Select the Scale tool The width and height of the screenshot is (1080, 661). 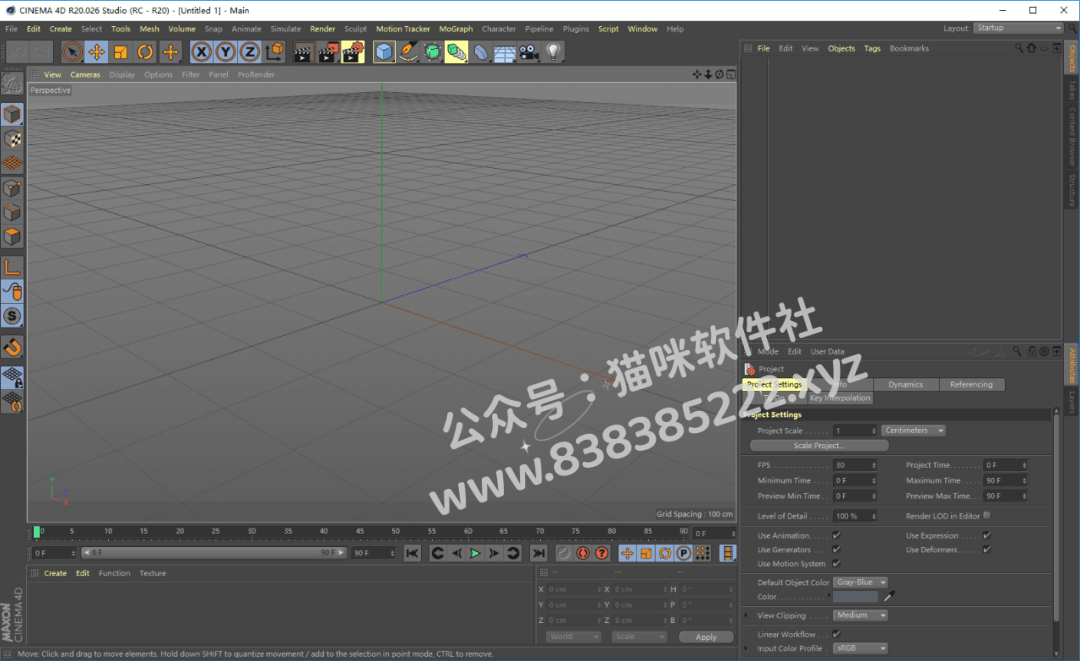[121, 52]
